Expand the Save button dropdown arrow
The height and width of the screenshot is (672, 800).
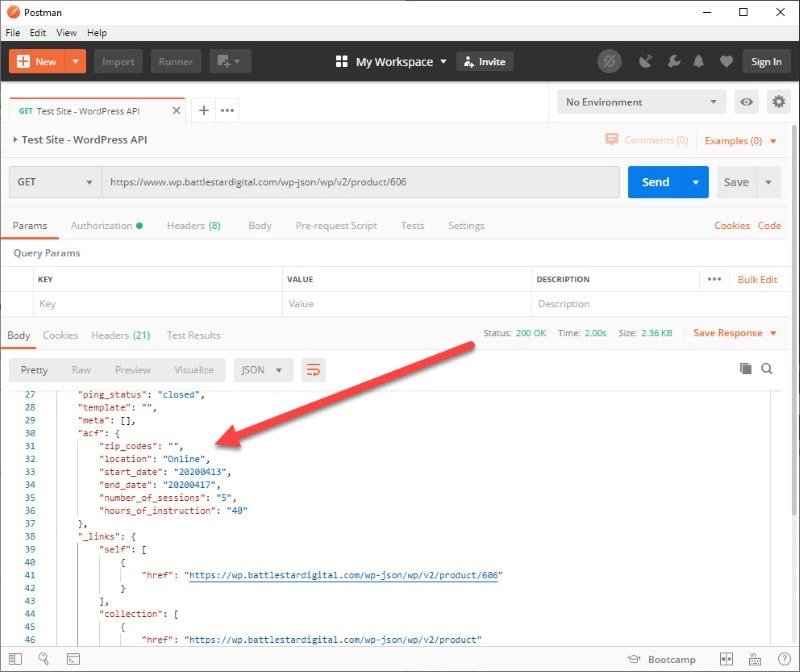(768, 182)
